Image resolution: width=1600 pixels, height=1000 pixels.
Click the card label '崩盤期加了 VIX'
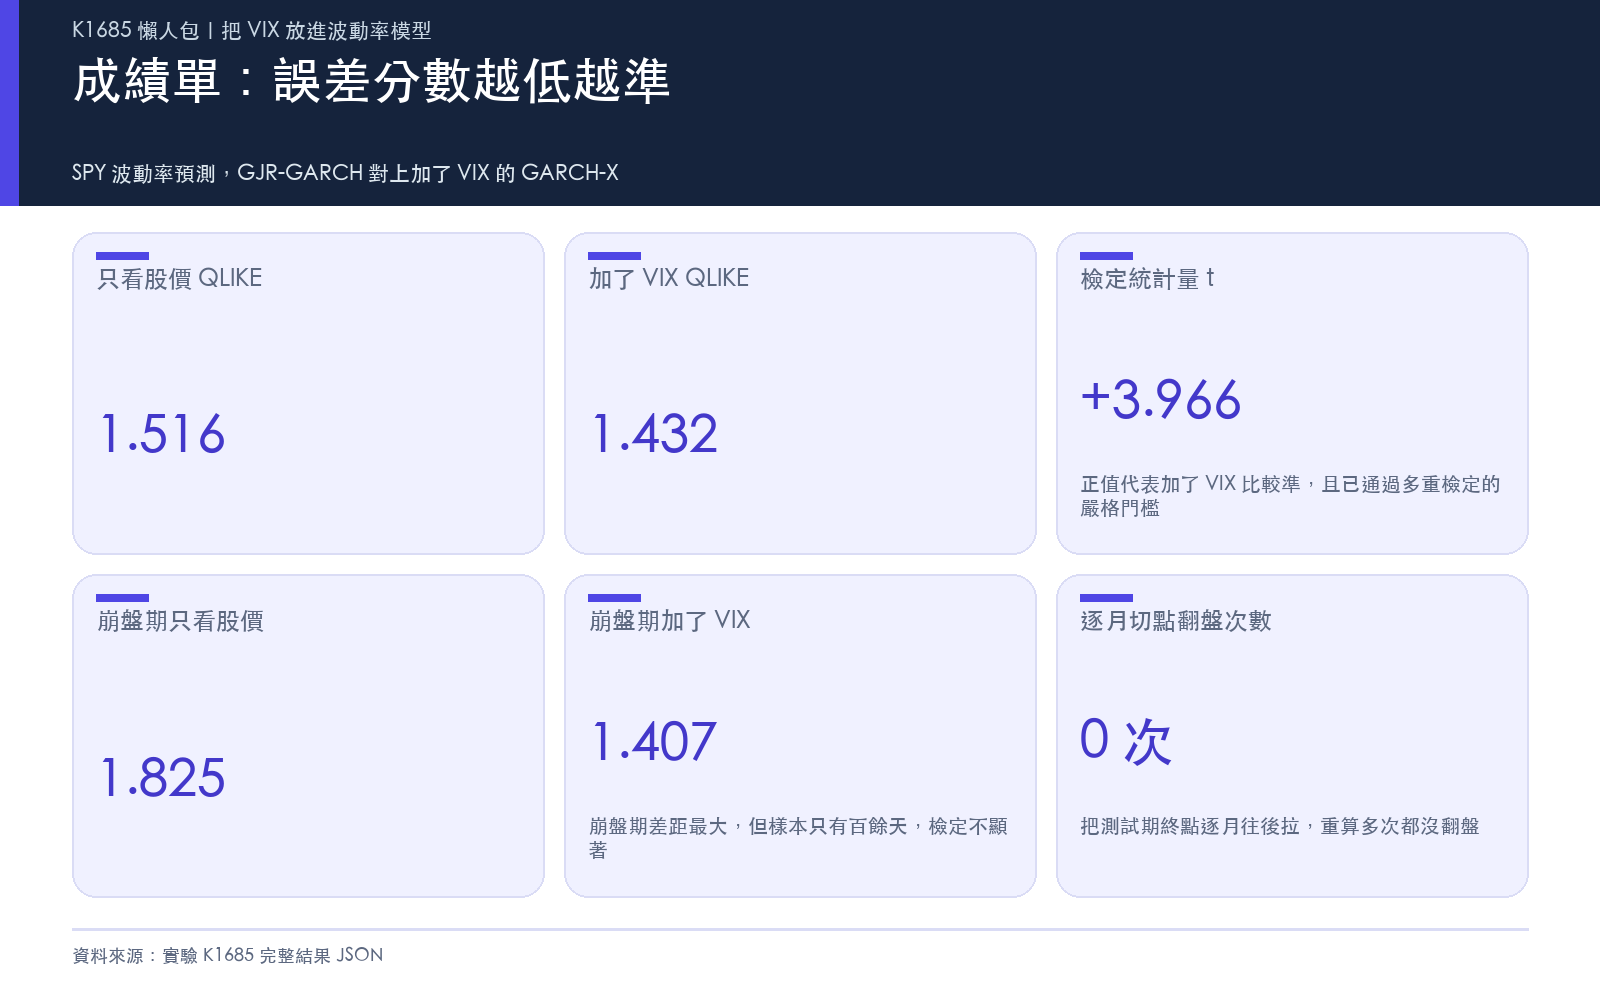click(669, 620)
